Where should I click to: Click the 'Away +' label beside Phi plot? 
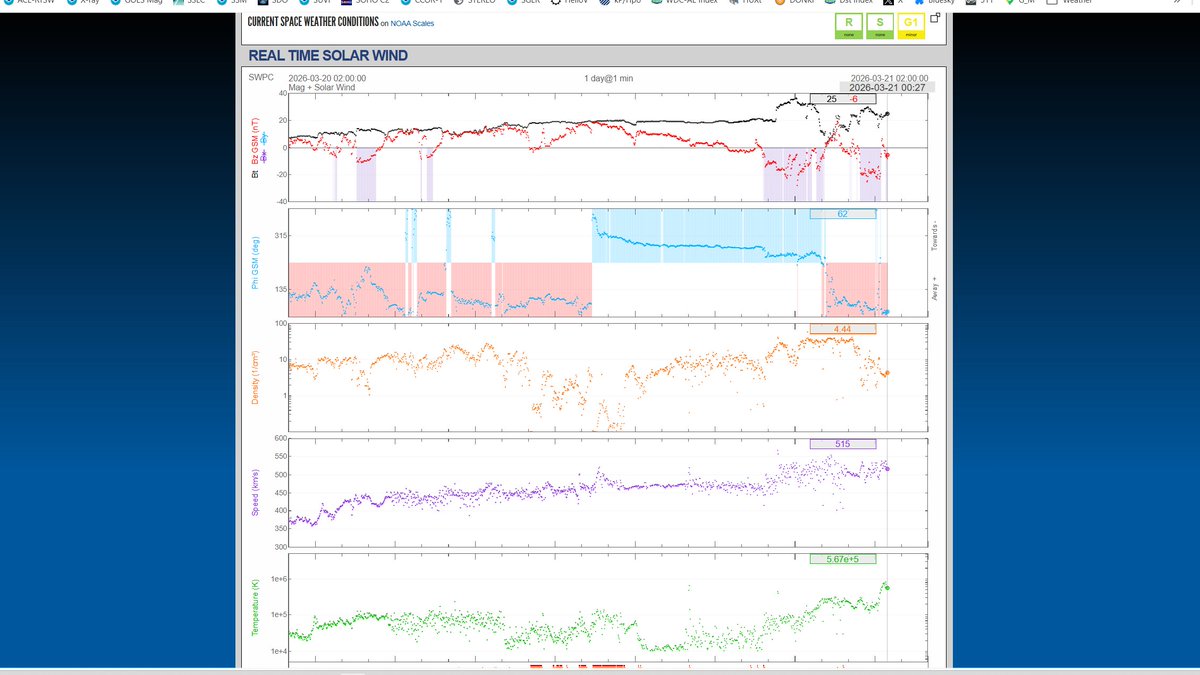(935, 290)
